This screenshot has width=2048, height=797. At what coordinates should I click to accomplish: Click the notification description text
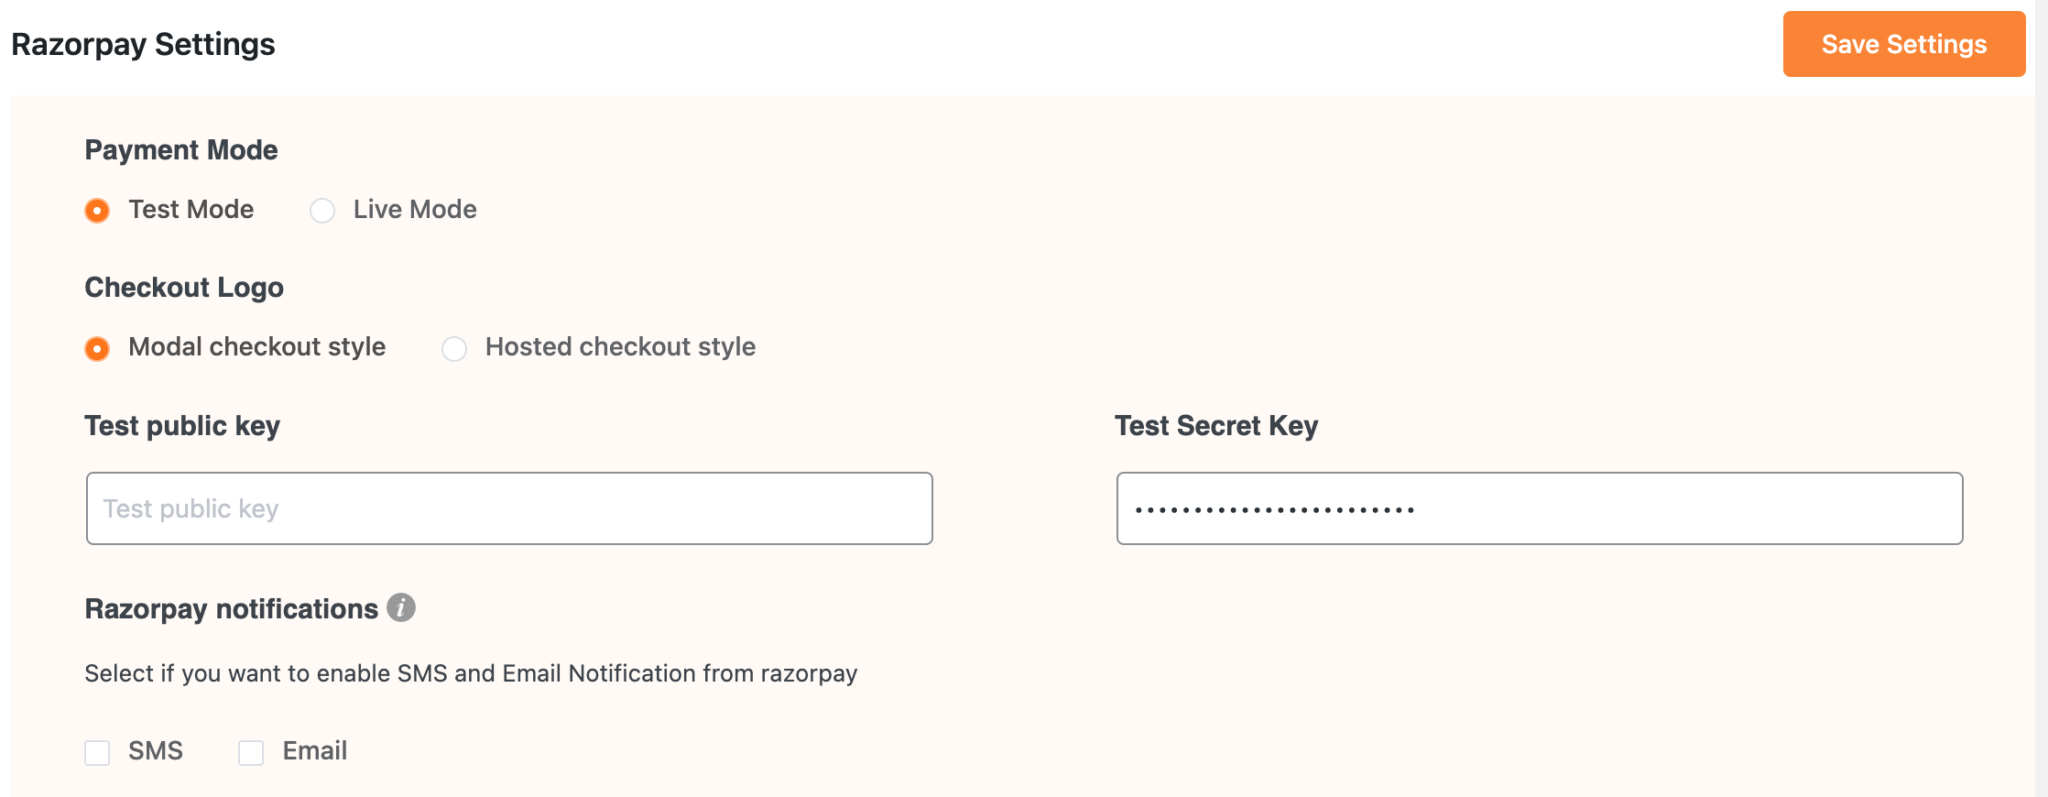(x=471, y=673)
